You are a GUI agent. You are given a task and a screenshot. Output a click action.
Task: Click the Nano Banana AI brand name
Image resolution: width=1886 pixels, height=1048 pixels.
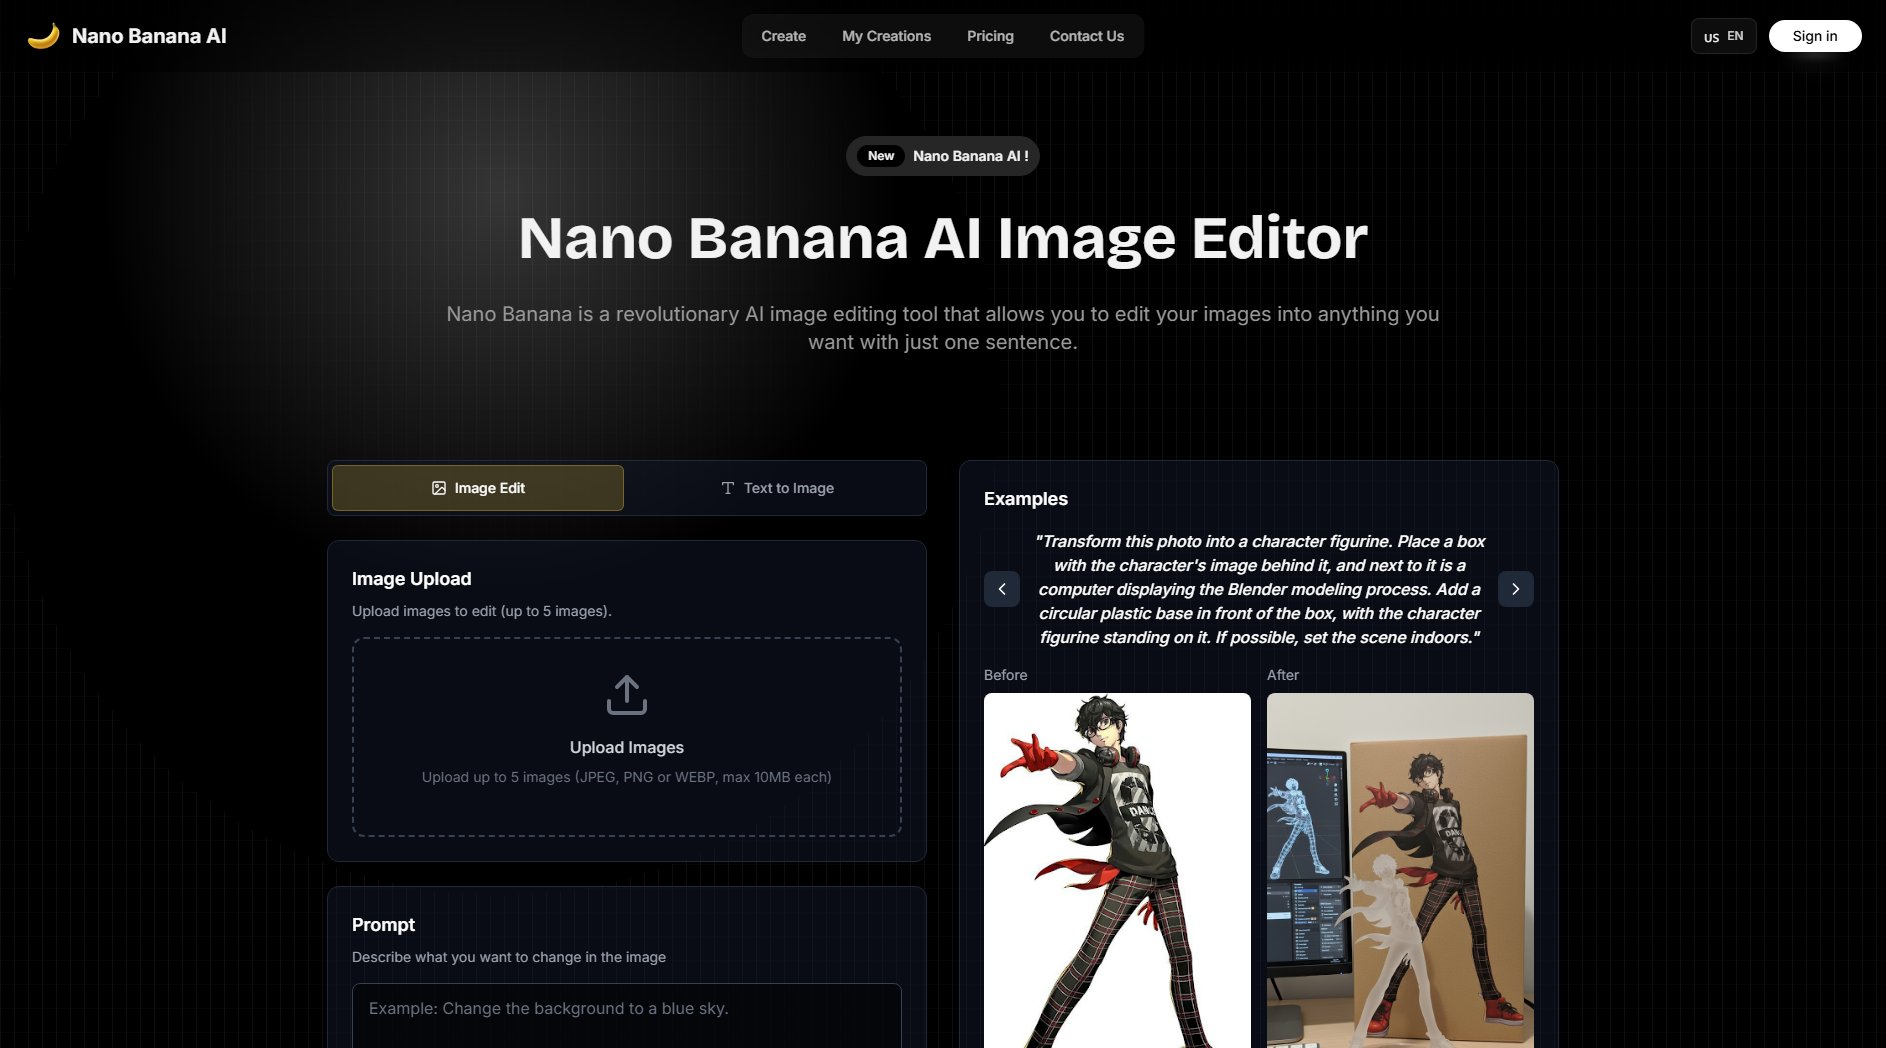click(x=149, y=36)
